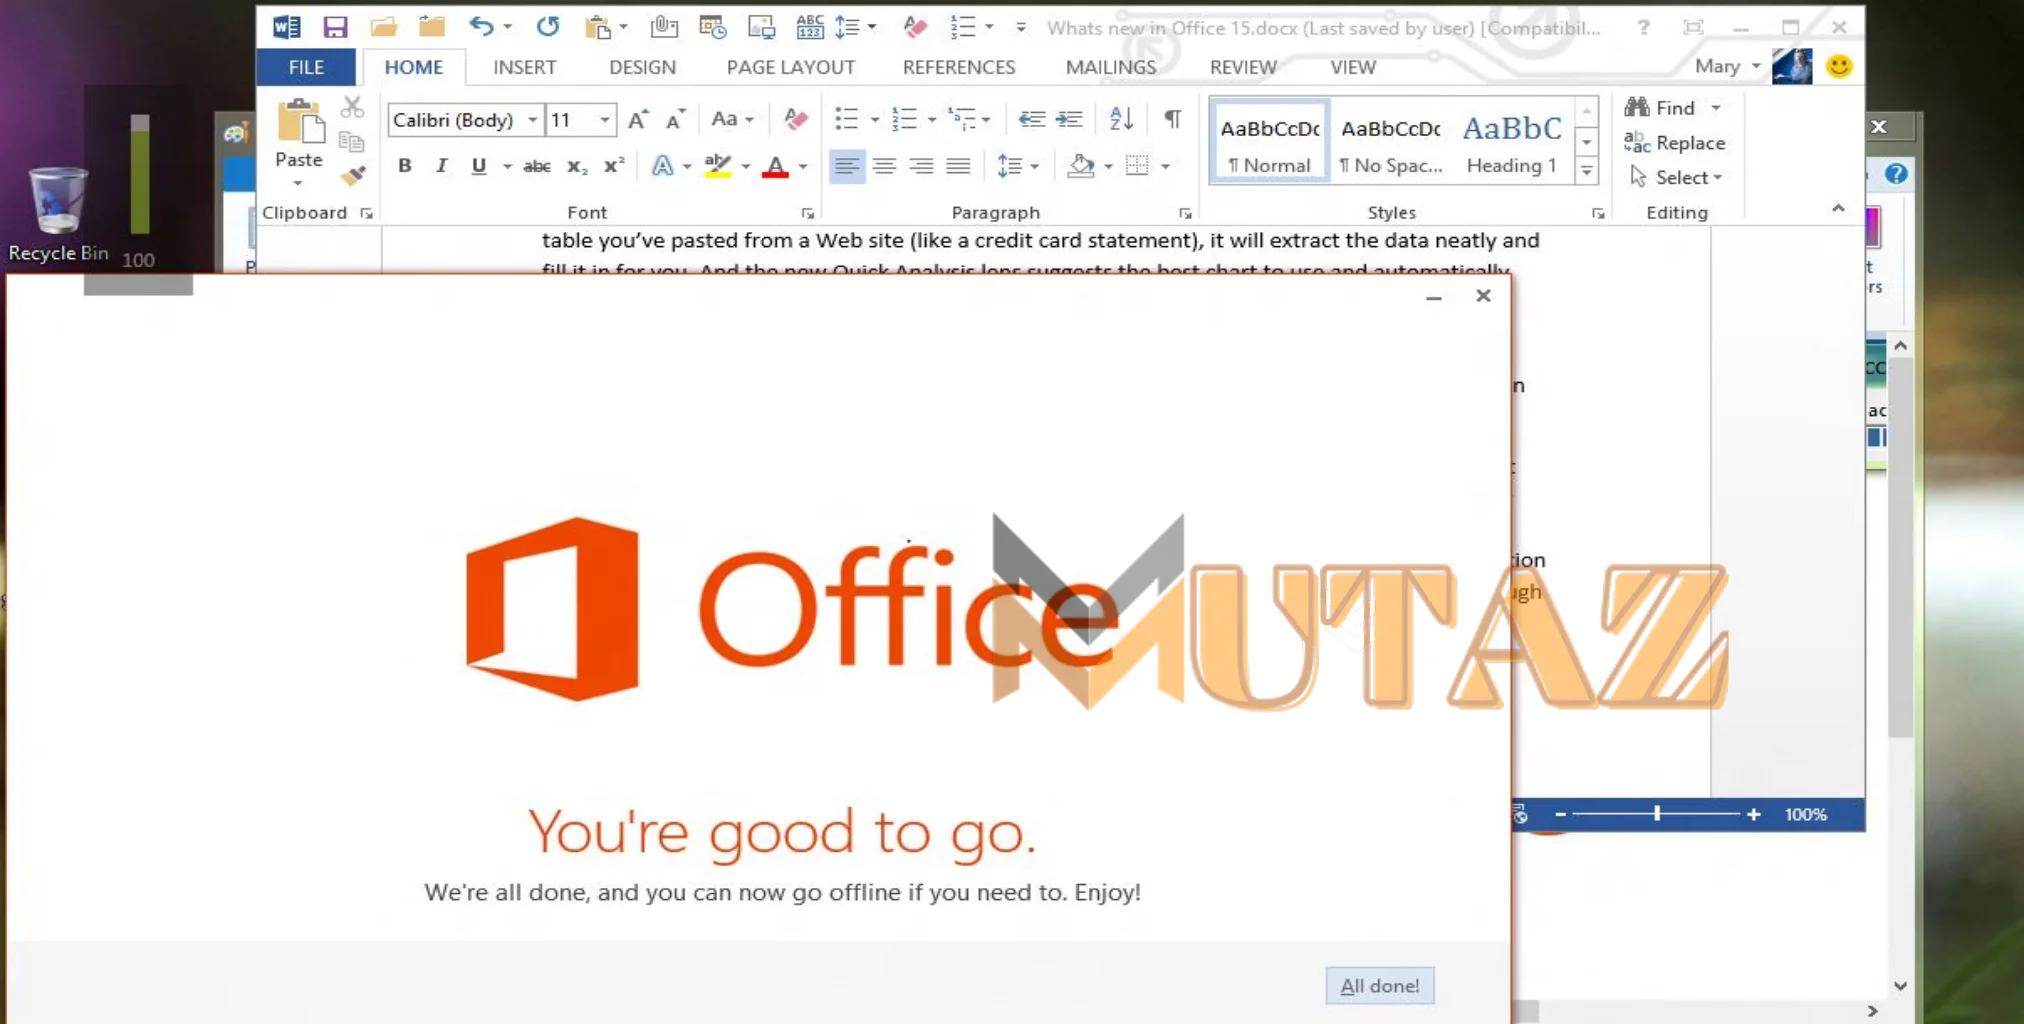
Task: Open the Numbering list dropdown arrow
Action: [931, 120]
